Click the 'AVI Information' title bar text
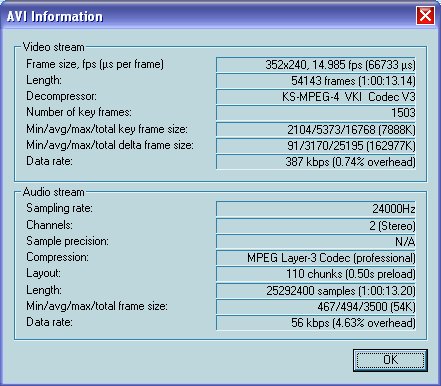441x386 pixels. coord(55,16)
